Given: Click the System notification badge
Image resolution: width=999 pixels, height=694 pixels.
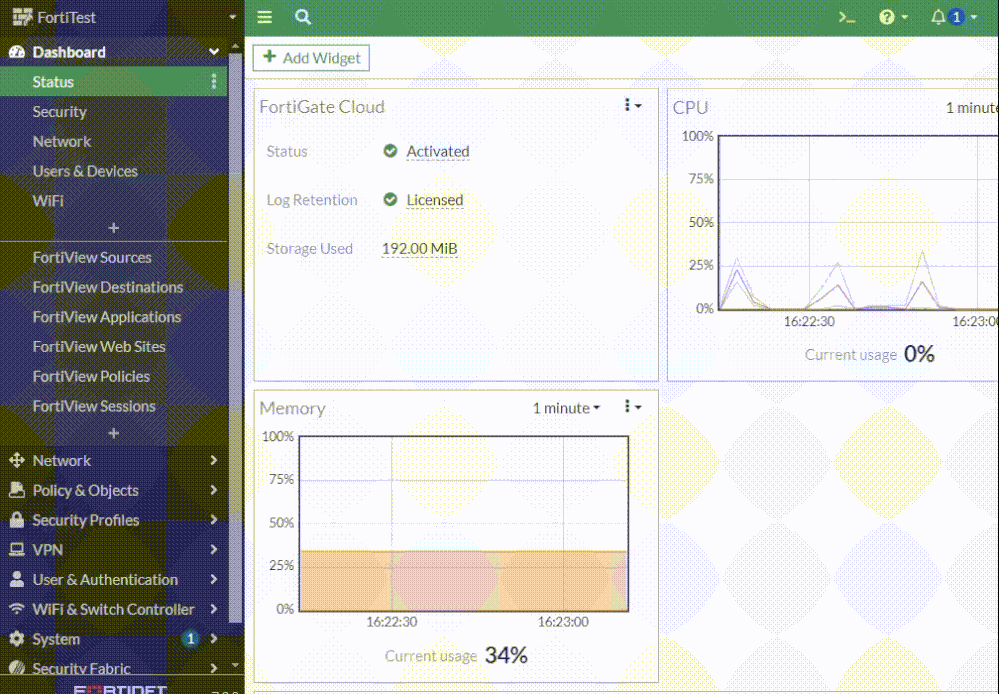Looking at the screenshot, I should point(190,638).
